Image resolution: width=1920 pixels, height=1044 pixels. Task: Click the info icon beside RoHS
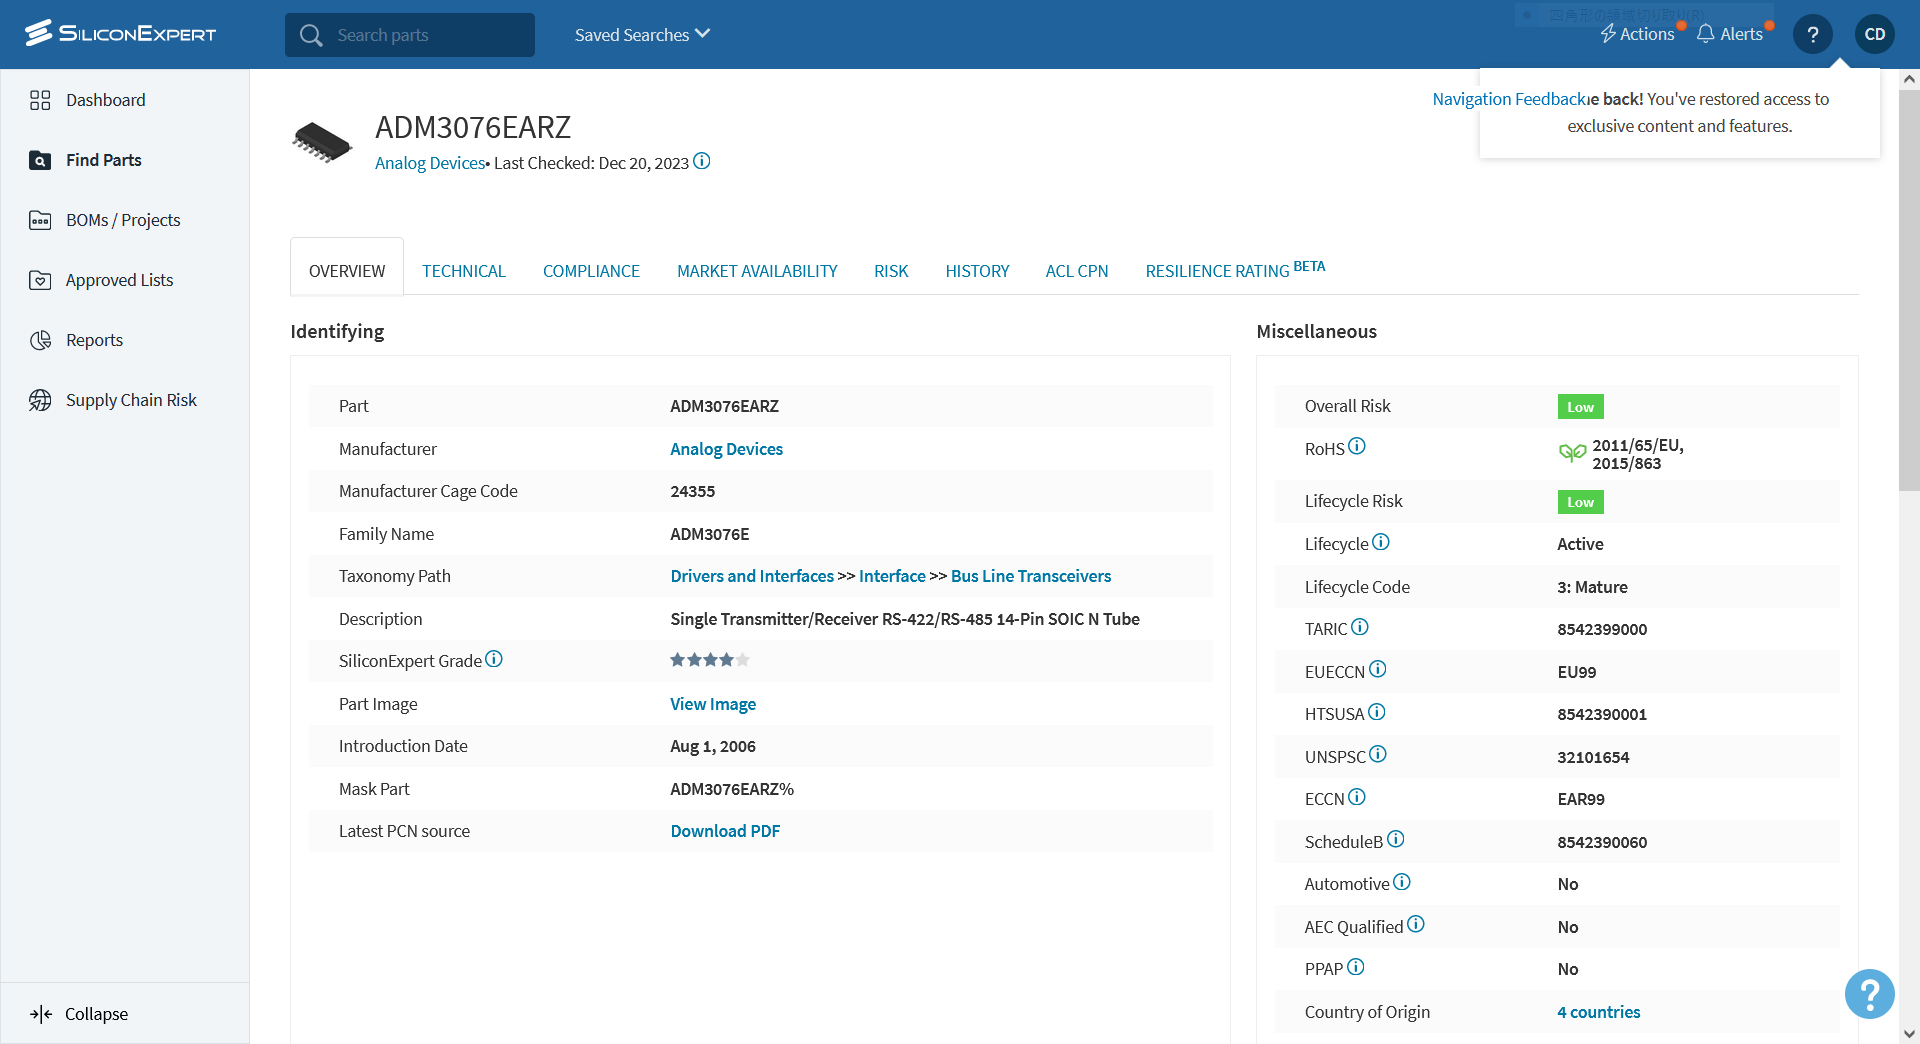[1357, 446]
